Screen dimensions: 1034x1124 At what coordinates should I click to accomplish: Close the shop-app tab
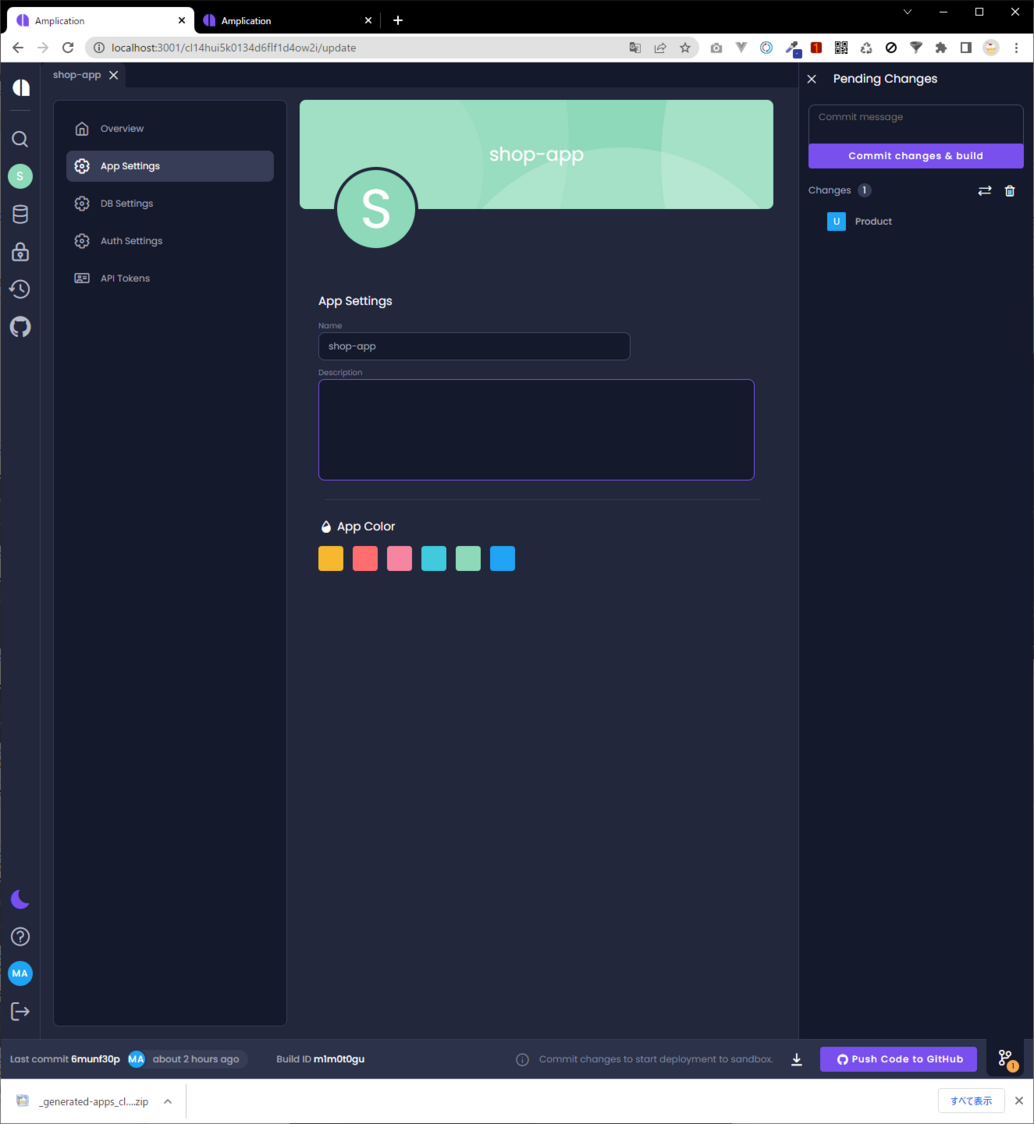point(113,75)
